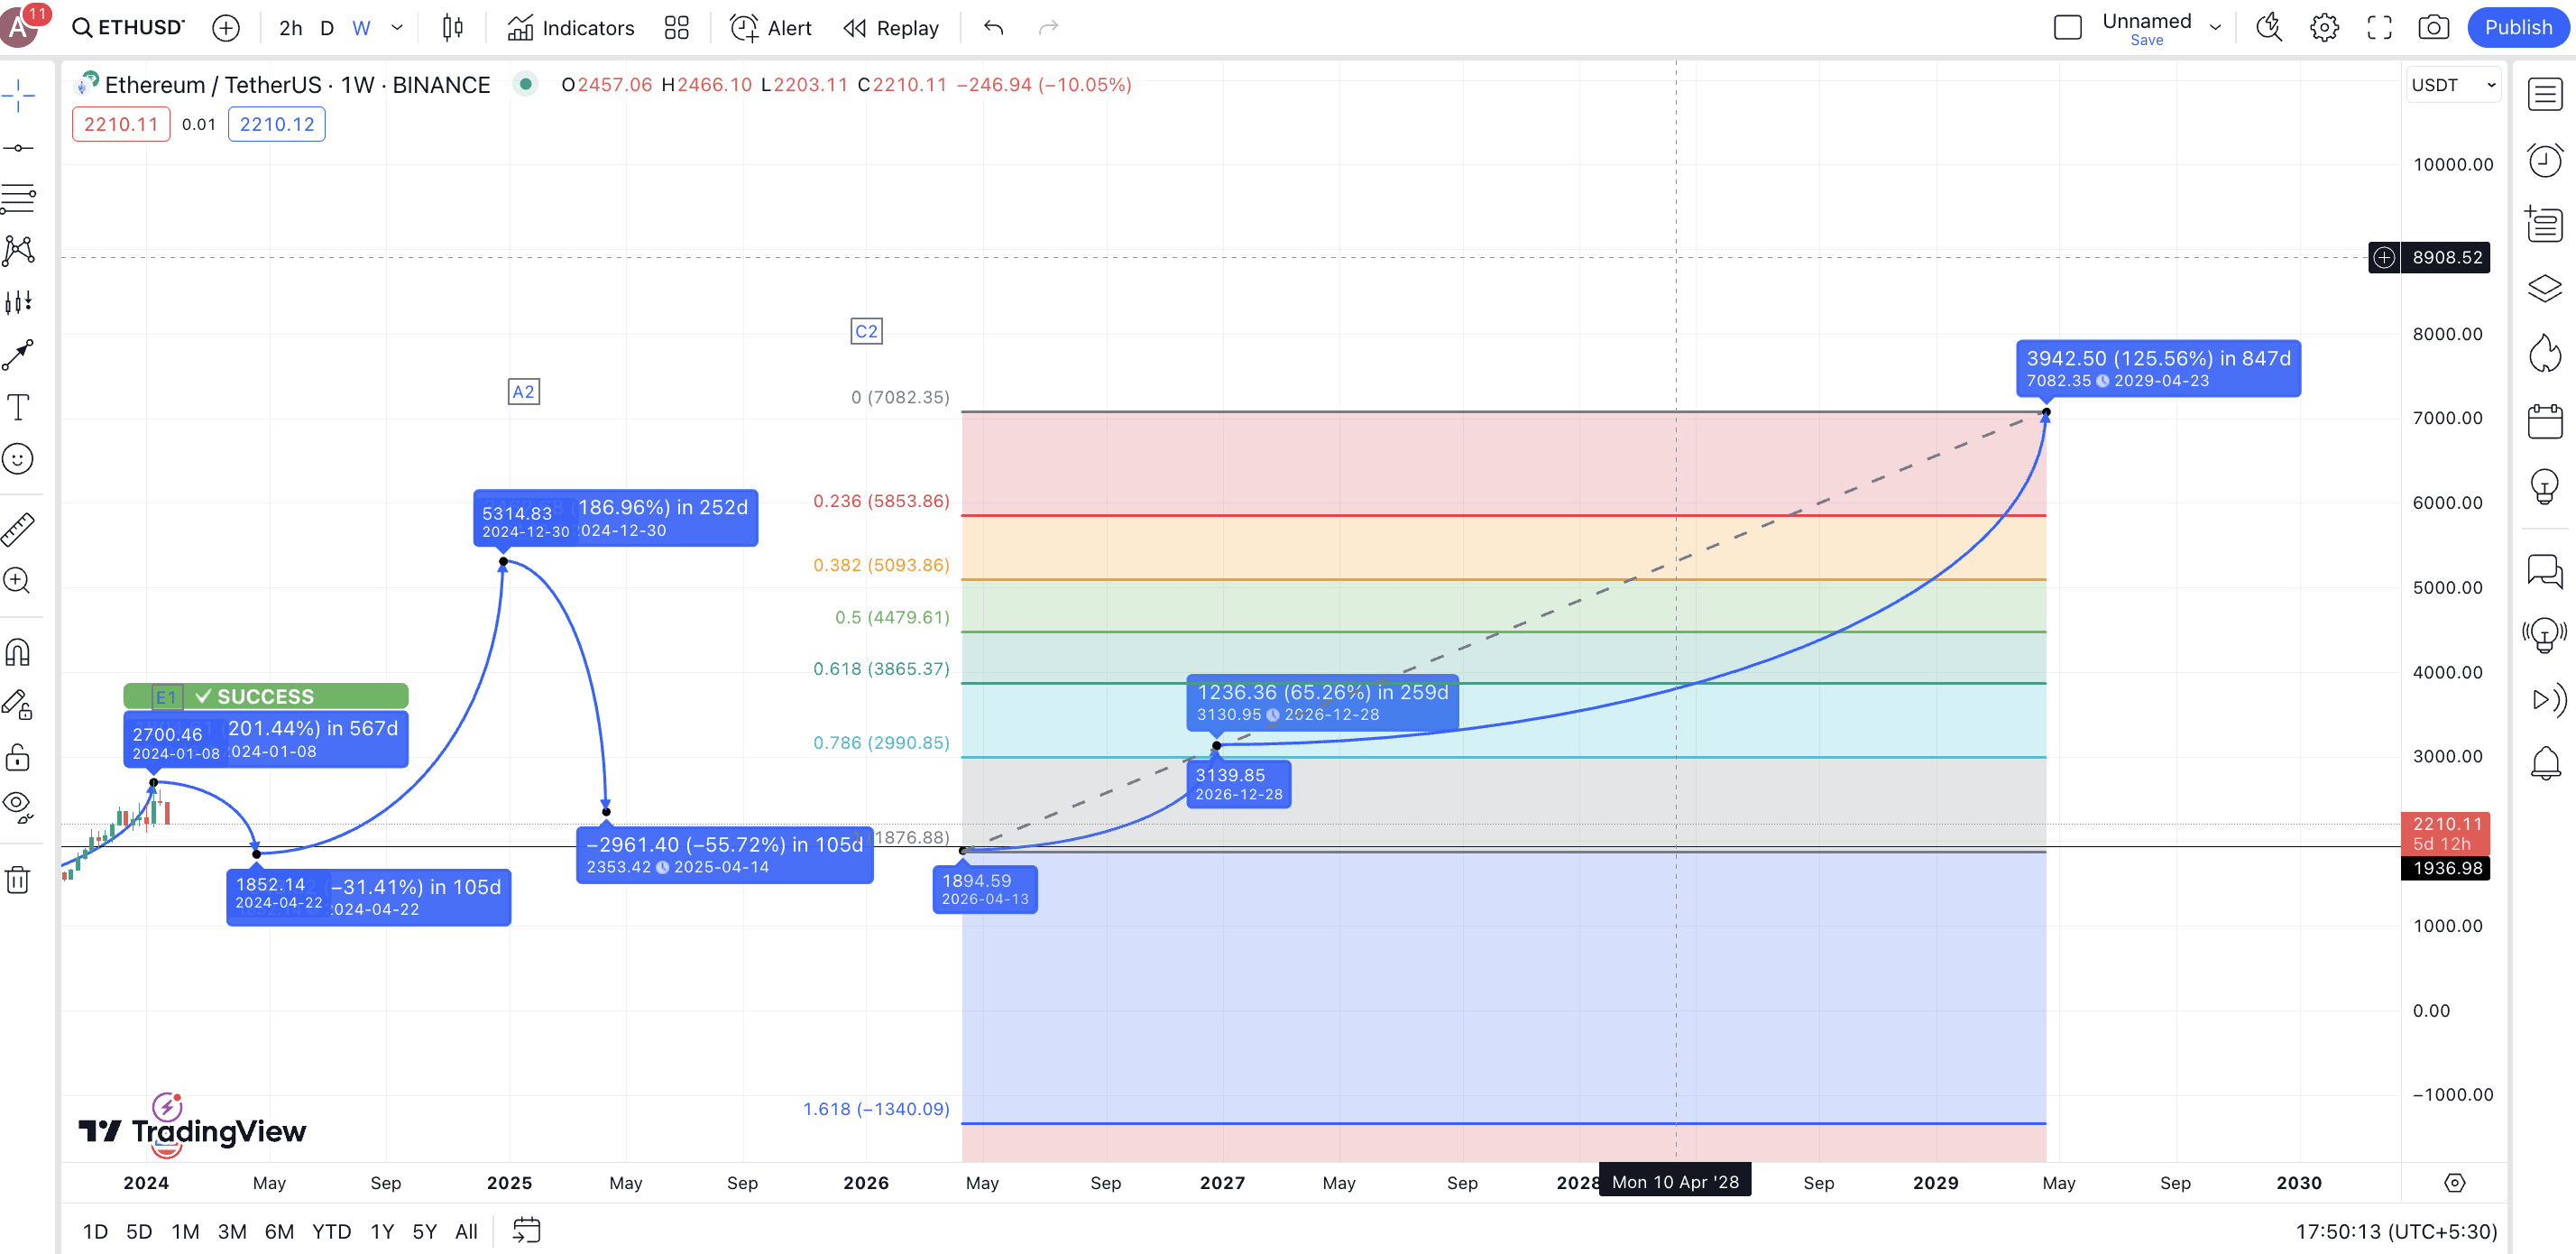The width and height of the screenshot is (2576, 1254).
Task: Select the Text tool in left toolbar
Action: pyautogui.click(x=18, y=407)
